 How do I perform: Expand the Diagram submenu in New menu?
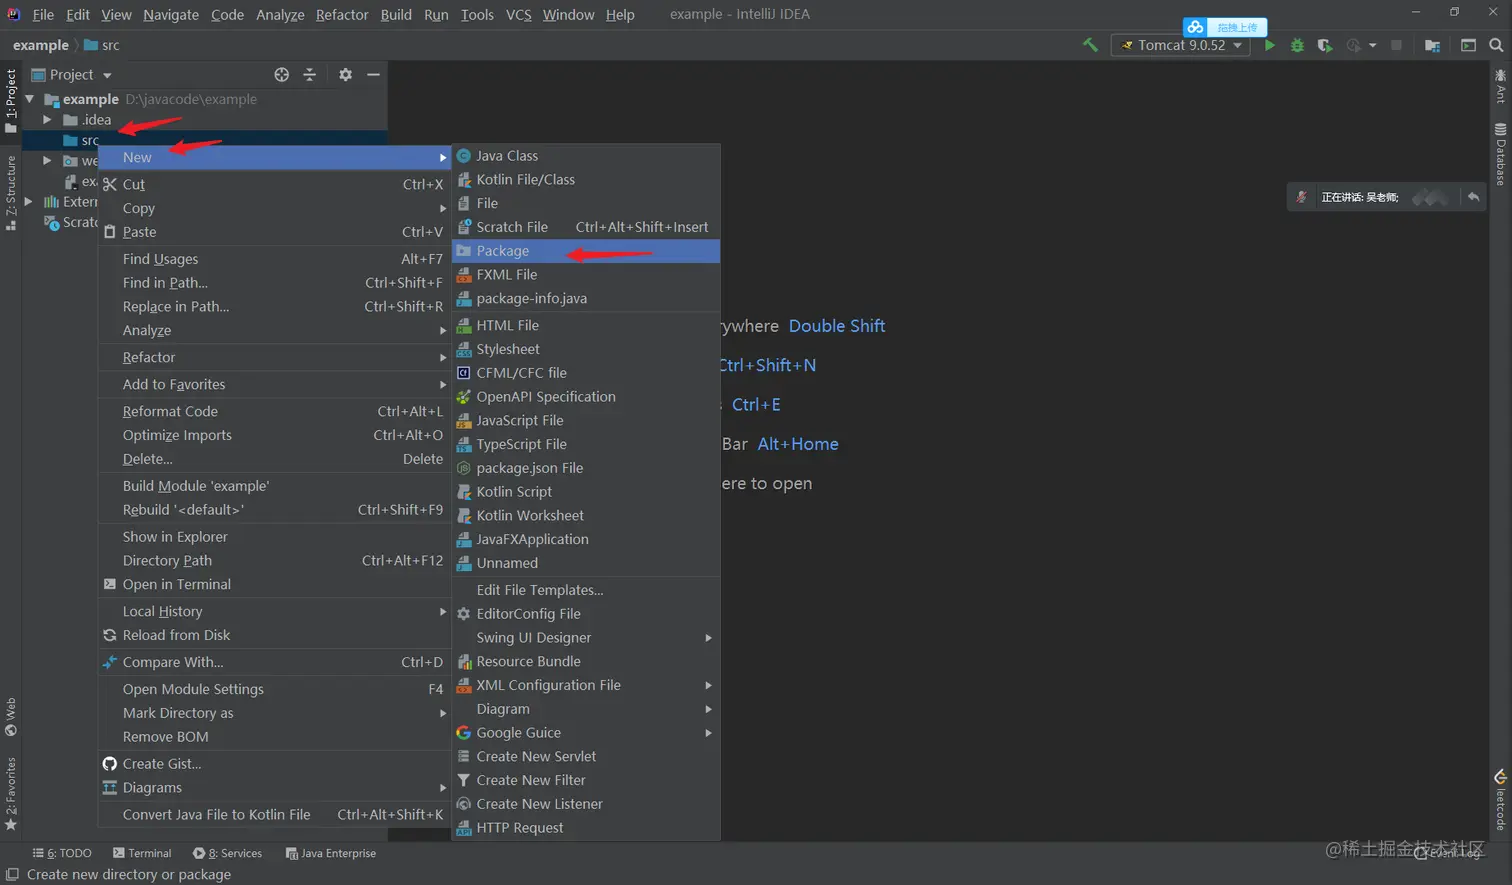(x=586, y=709)
